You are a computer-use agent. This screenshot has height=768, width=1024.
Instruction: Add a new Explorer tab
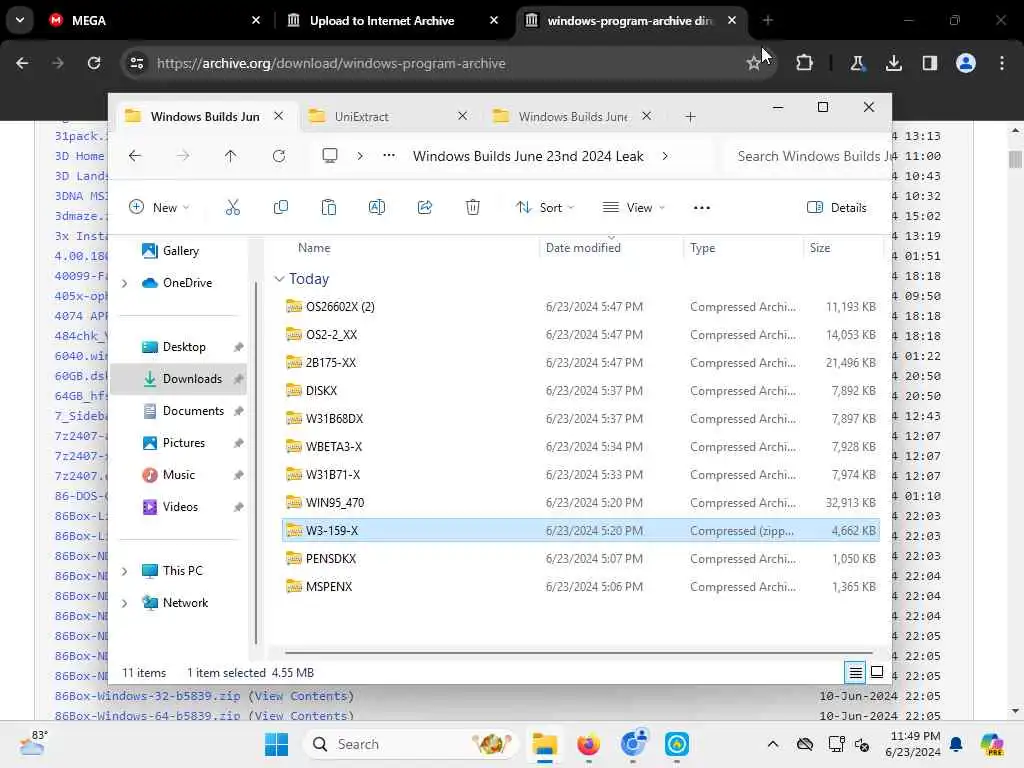click(690, 117)
